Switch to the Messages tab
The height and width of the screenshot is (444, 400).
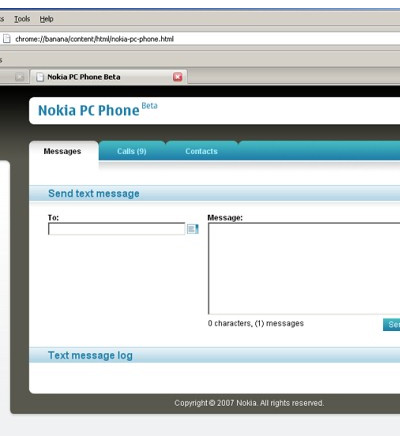tap(62, 151)
